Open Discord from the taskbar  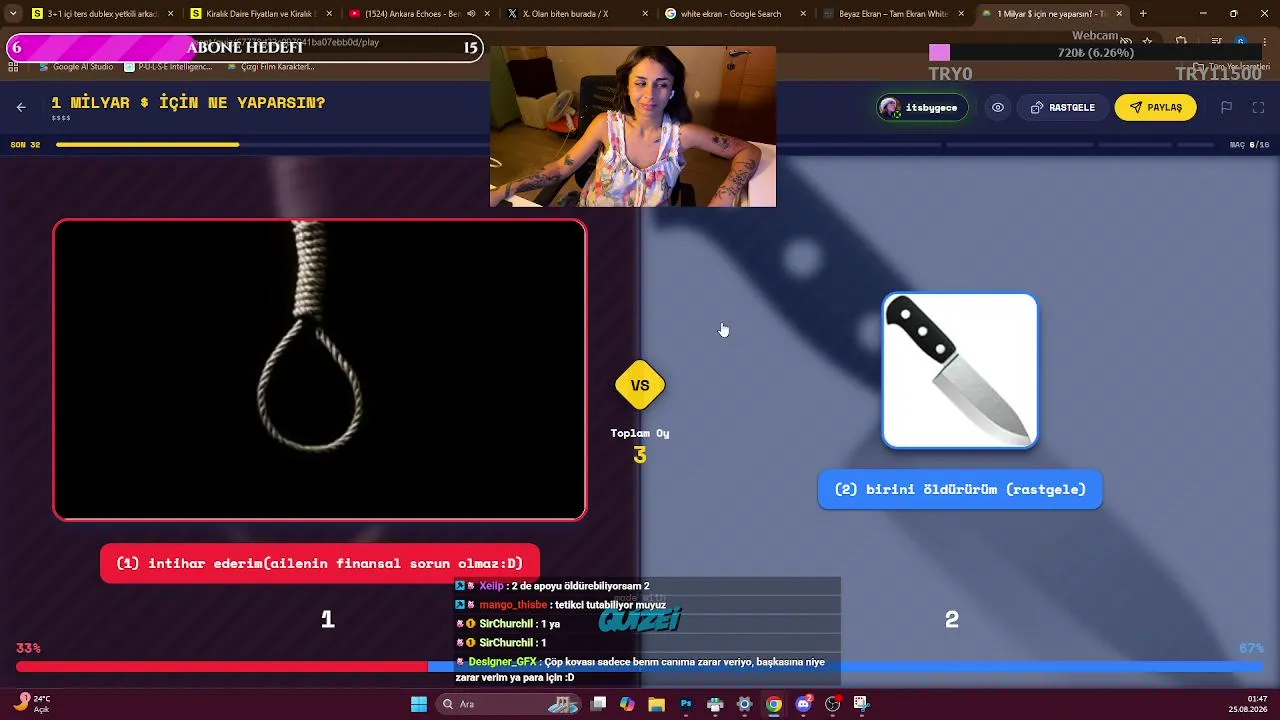click(803, 704)
